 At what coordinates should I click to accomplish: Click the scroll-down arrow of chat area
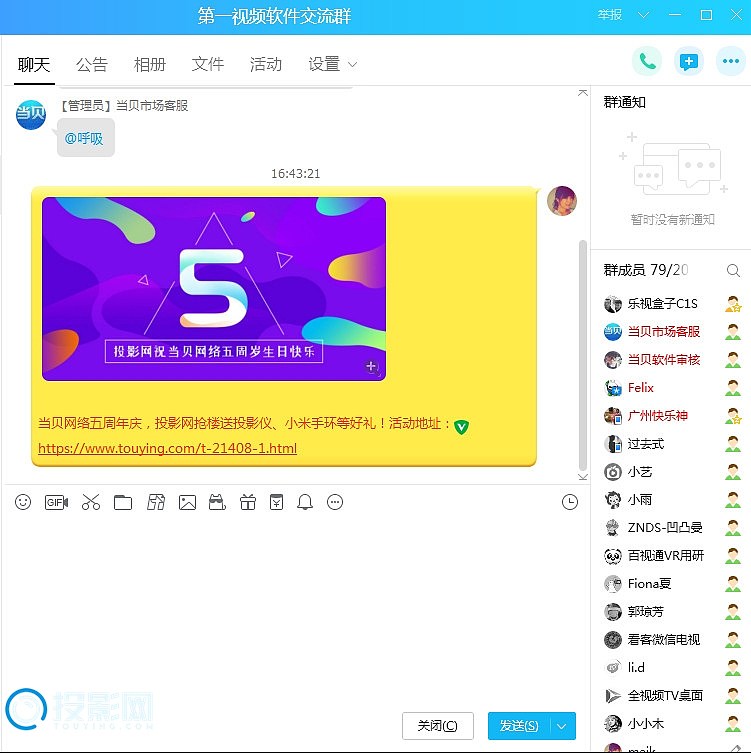click(x=583, y=477)
